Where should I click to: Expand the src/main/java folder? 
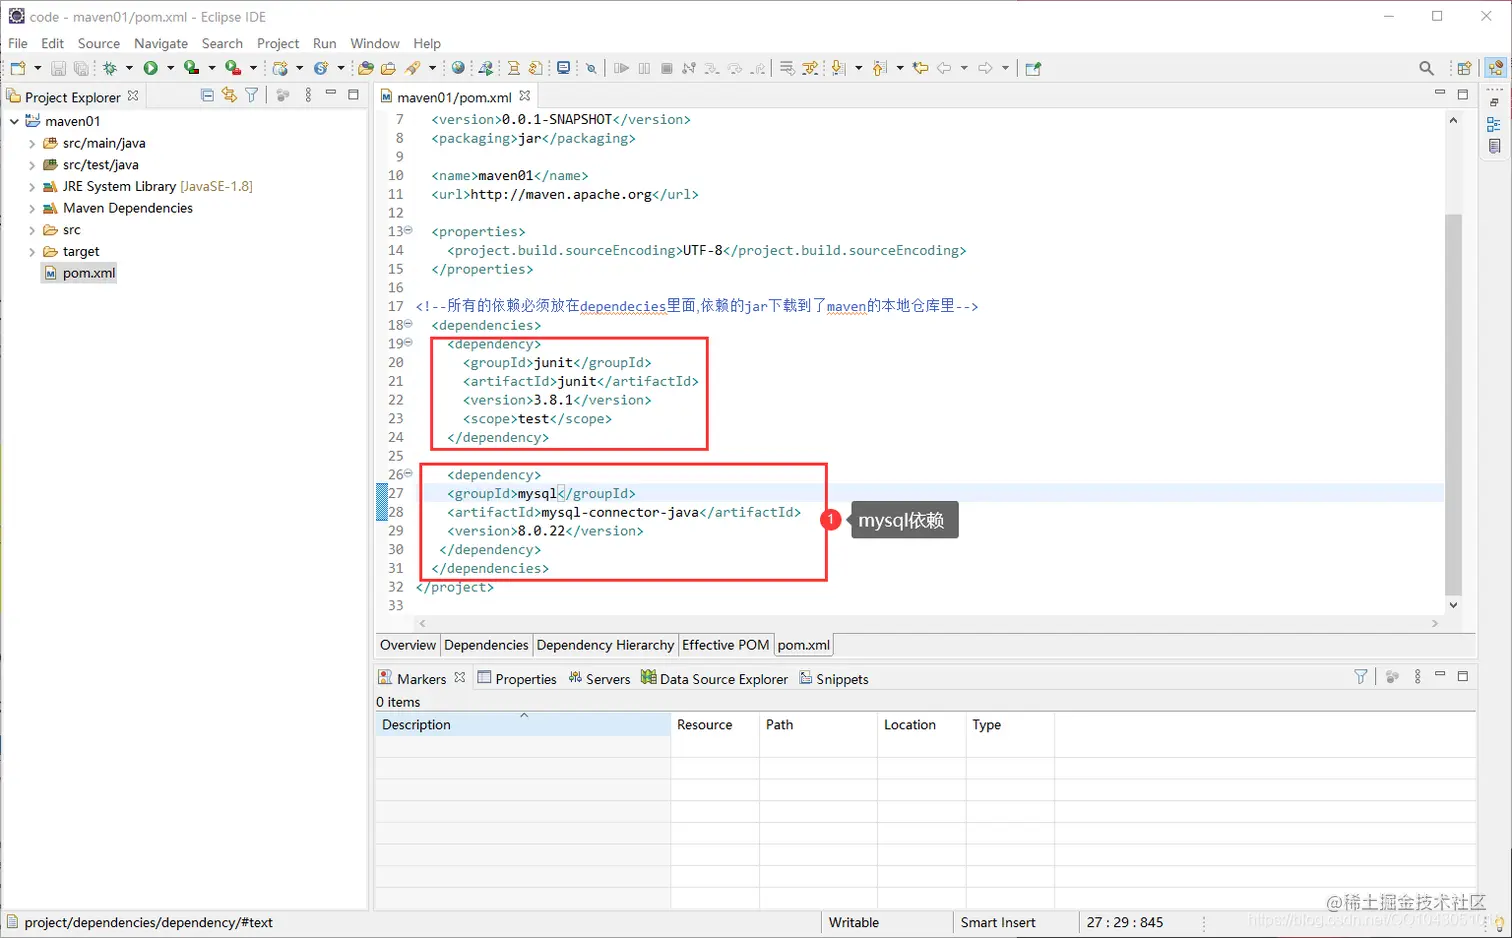point(32,144)
